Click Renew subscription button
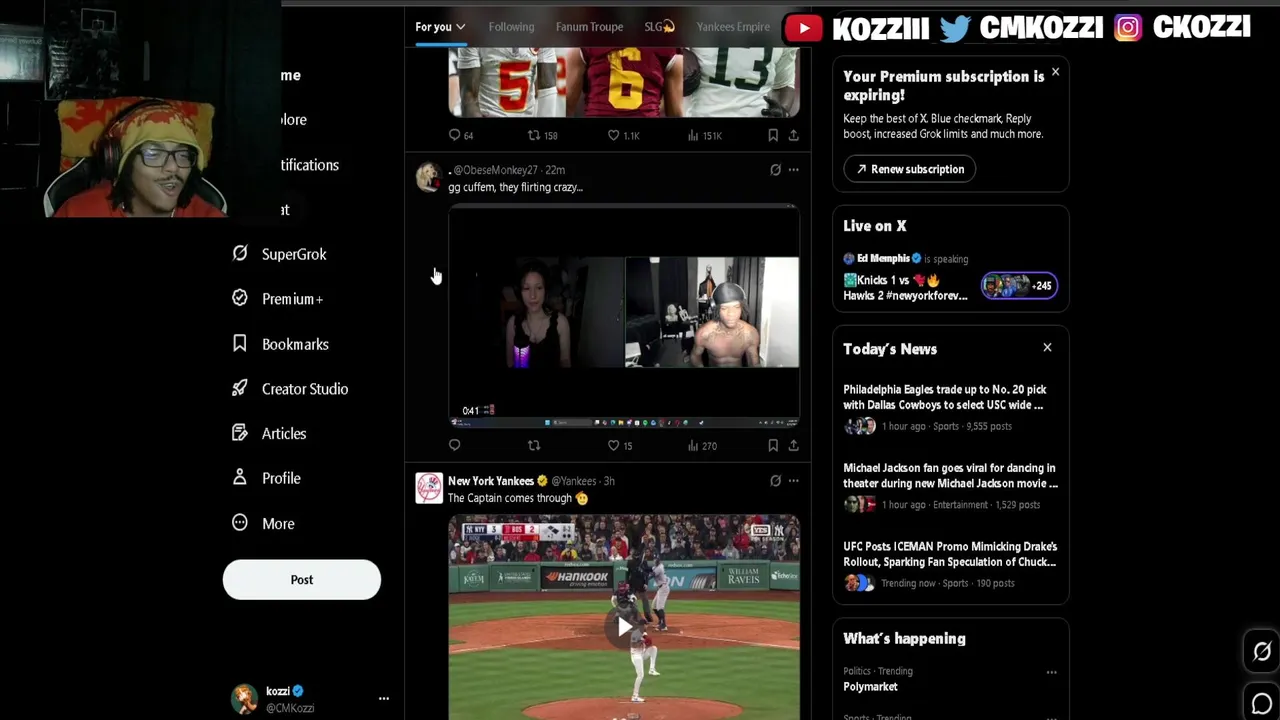The height and width of the screenshot is (720, 1280). pos(909,169)
